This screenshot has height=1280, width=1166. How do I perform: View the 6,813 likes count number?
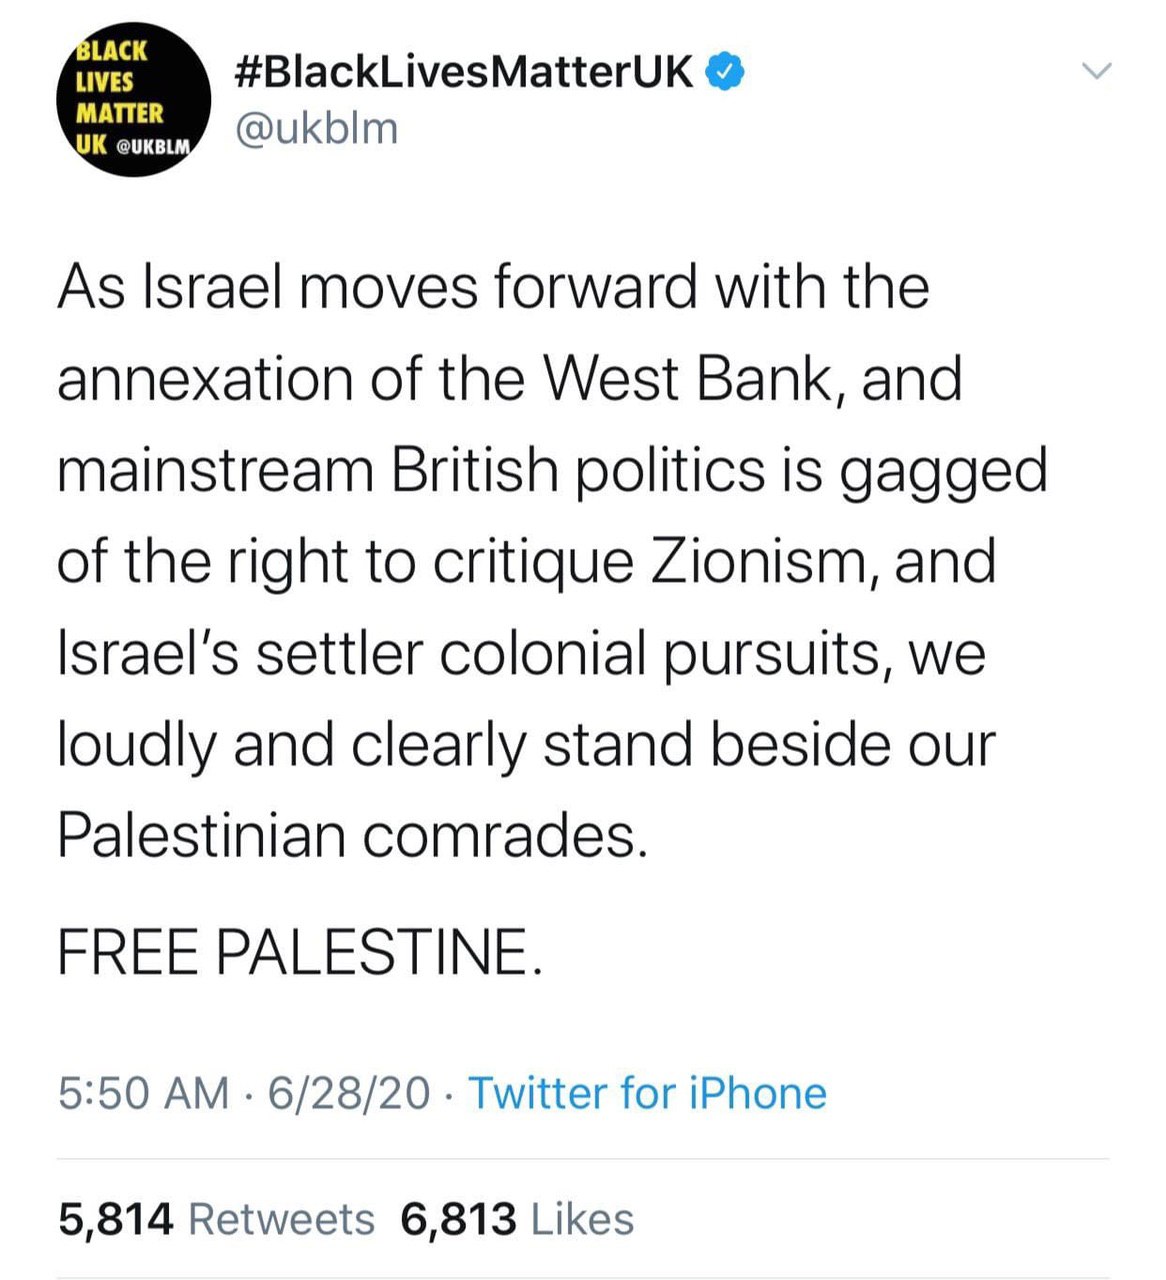(459, 1220)
